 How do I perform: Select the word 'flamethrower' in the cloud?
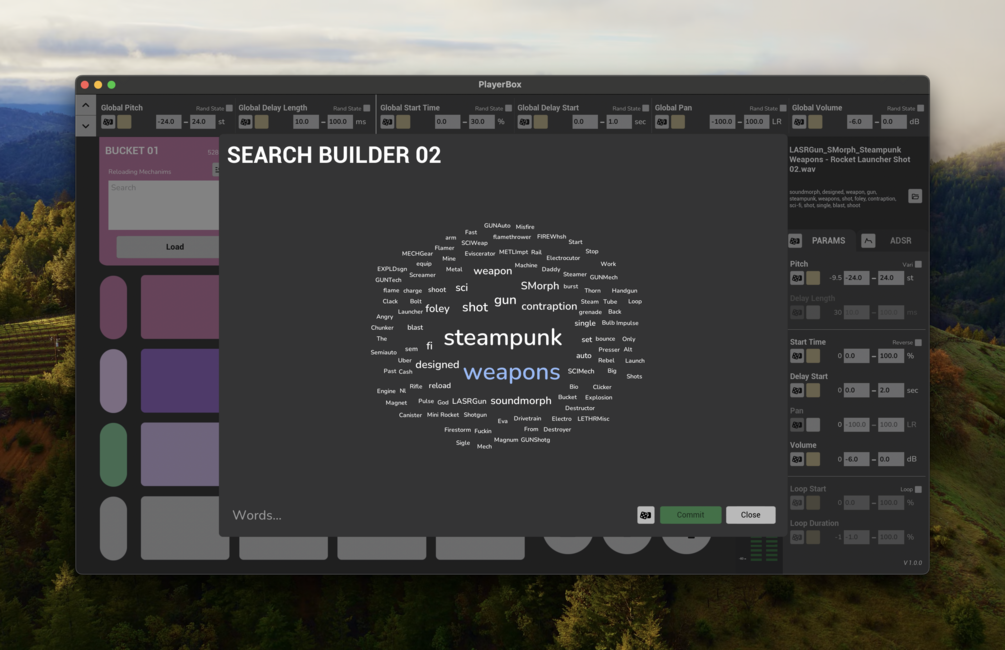pos(511,237)
